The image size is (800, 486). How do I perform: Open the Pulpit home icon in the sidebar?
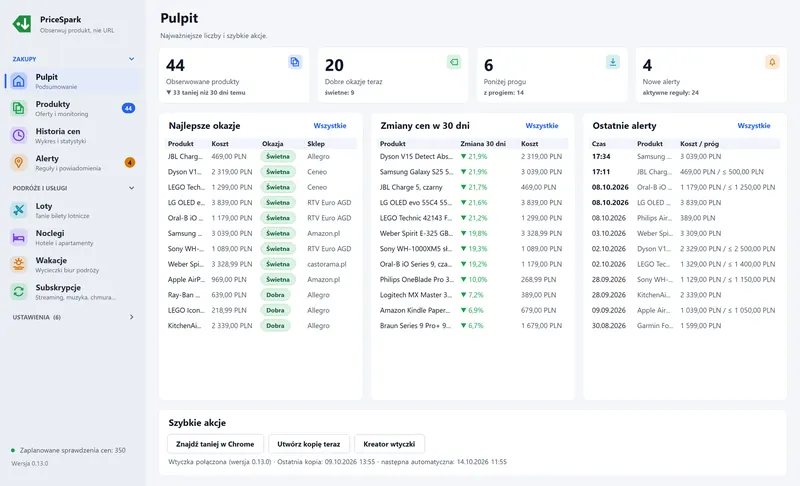click(19, 81)
